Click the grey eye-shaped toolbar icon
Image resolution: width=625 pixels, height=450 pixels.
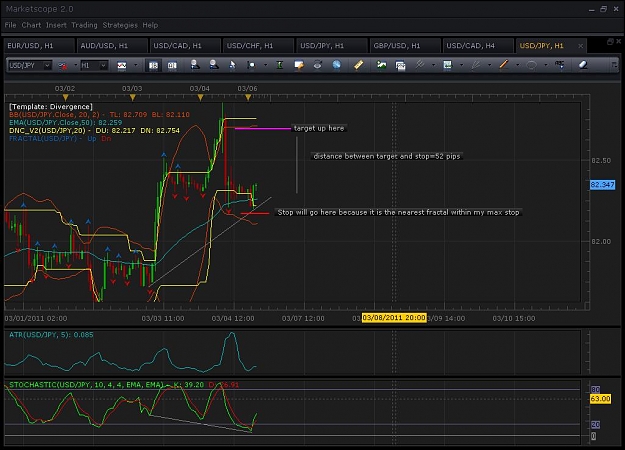coord(318,65)
